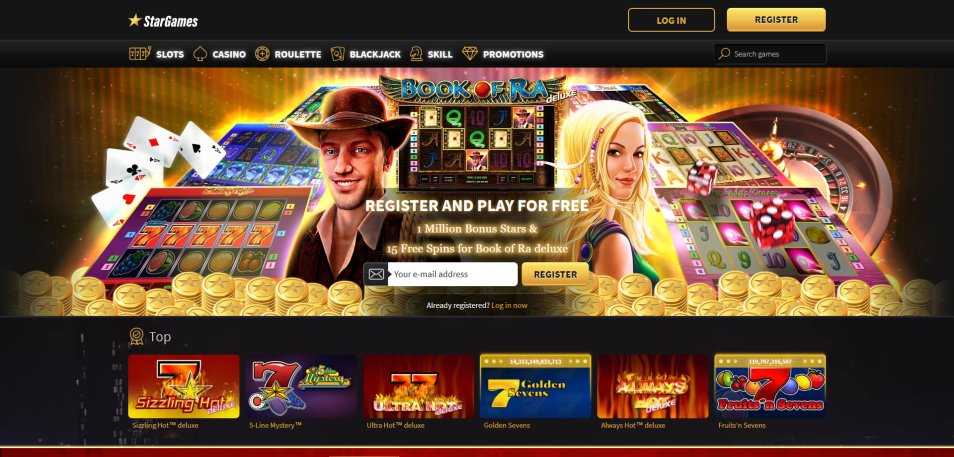
Task: Click the StarGames star logo
Action: pyautogui.click(x=134, y=20)
